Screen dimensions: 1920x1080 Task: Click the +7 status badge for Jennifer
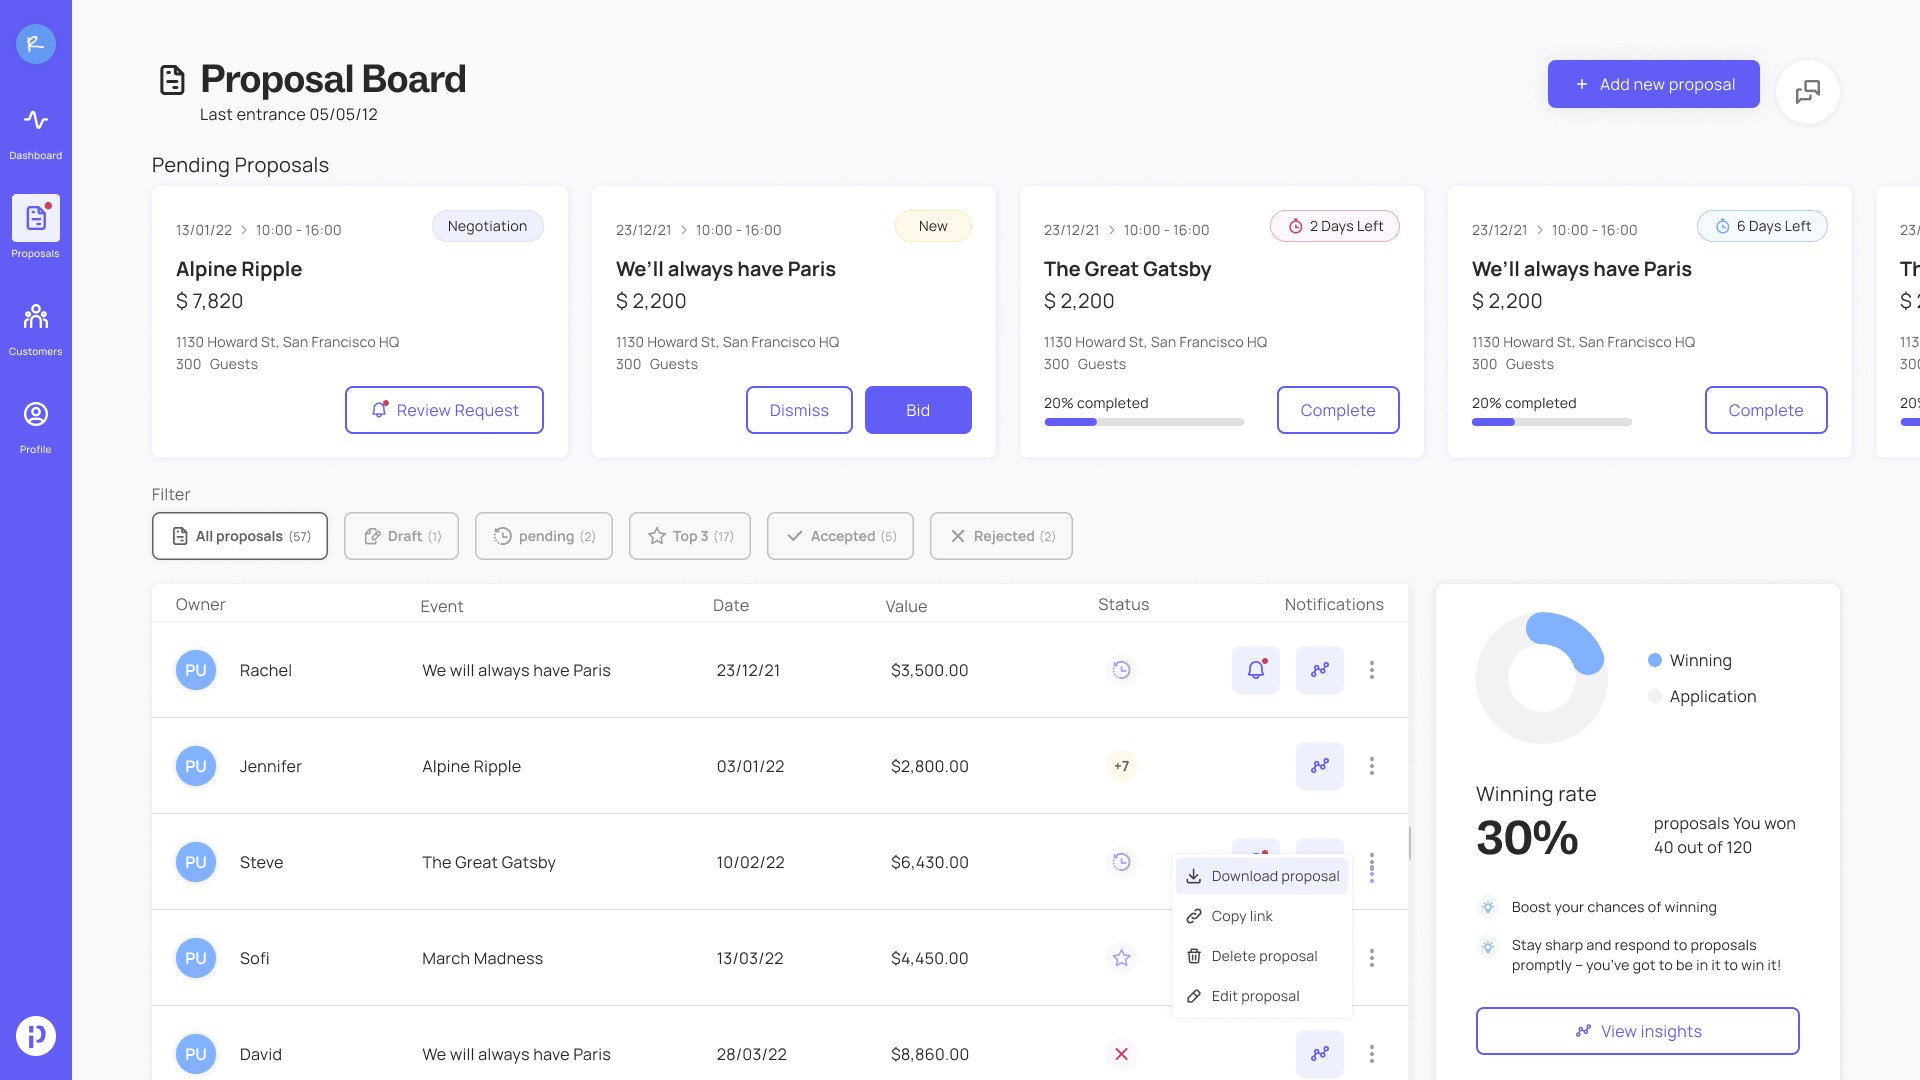pyautogui.click(x=1121, y=766)
